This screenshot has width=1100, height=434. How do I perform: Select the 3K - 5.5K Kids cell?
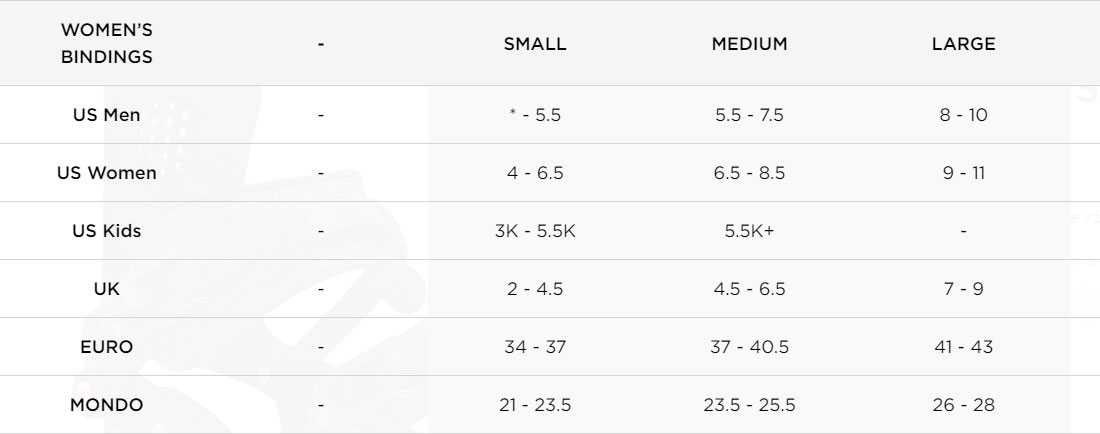[x=535, y=231]
